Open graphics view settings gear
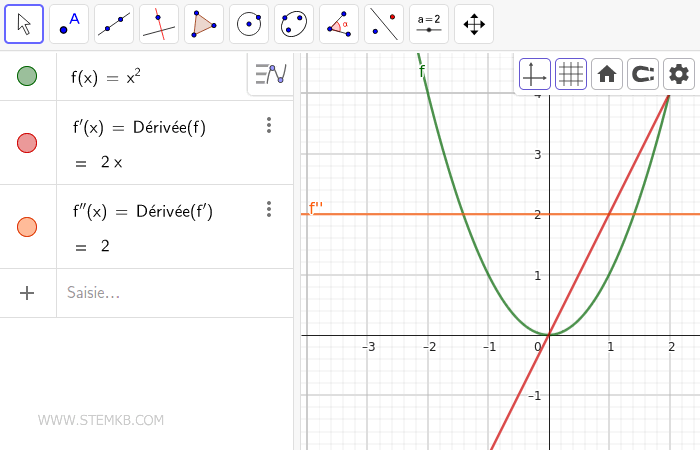Image resolution: width=700 pixels, height=450 pixels. (x=679, y=74)
